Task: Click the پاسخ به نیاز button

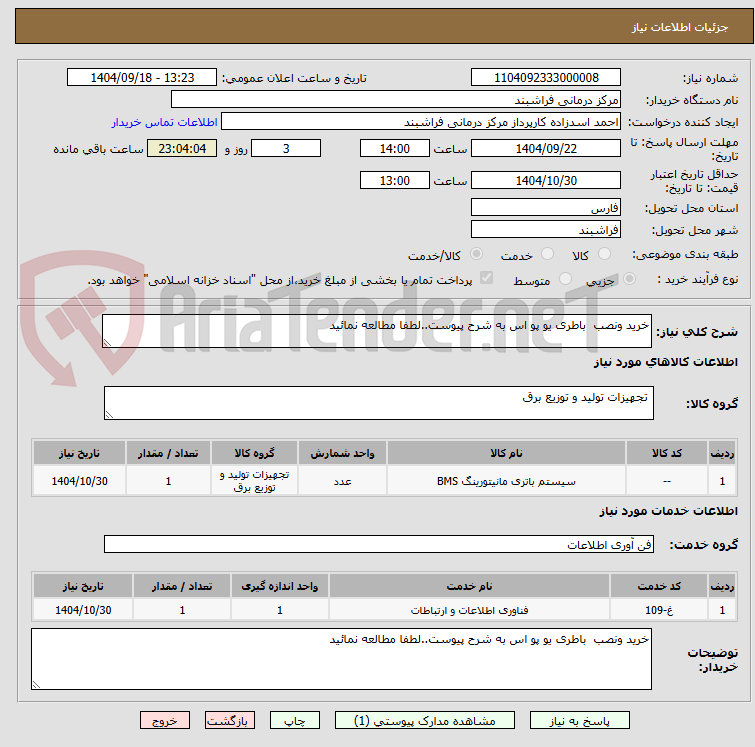Action: coord(579,721)
